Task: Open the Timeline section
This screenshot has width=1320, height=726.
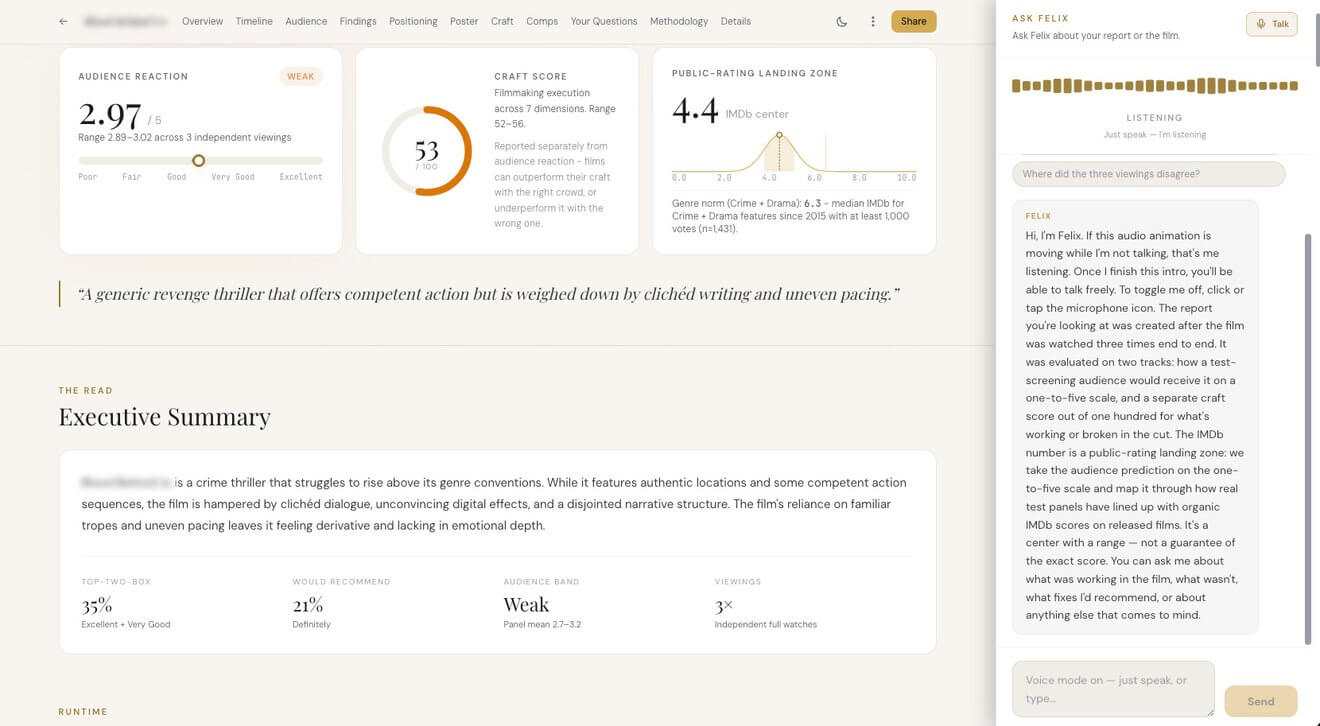Action: (254, 21)
